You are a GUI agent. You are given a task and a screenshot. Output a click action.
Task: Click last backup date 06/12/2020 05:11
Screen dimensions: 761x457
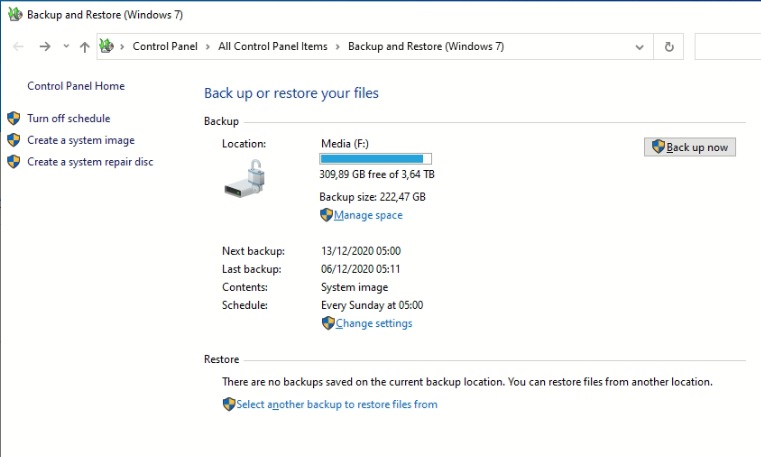click(361, 269)
